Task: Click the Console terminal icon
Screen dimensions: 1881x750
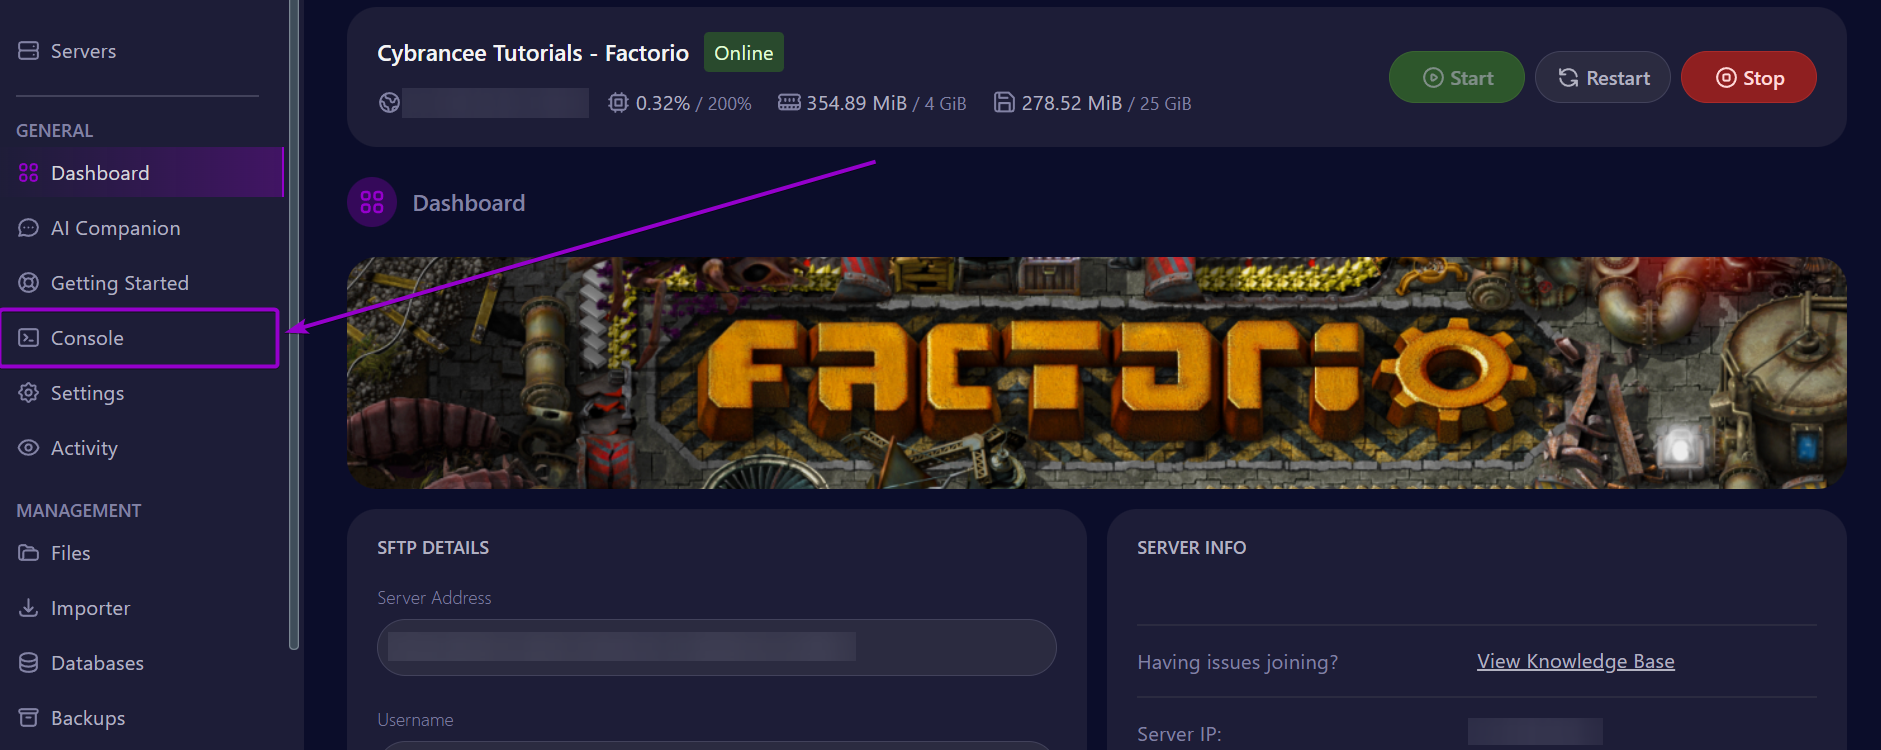Action: point(28,338)
